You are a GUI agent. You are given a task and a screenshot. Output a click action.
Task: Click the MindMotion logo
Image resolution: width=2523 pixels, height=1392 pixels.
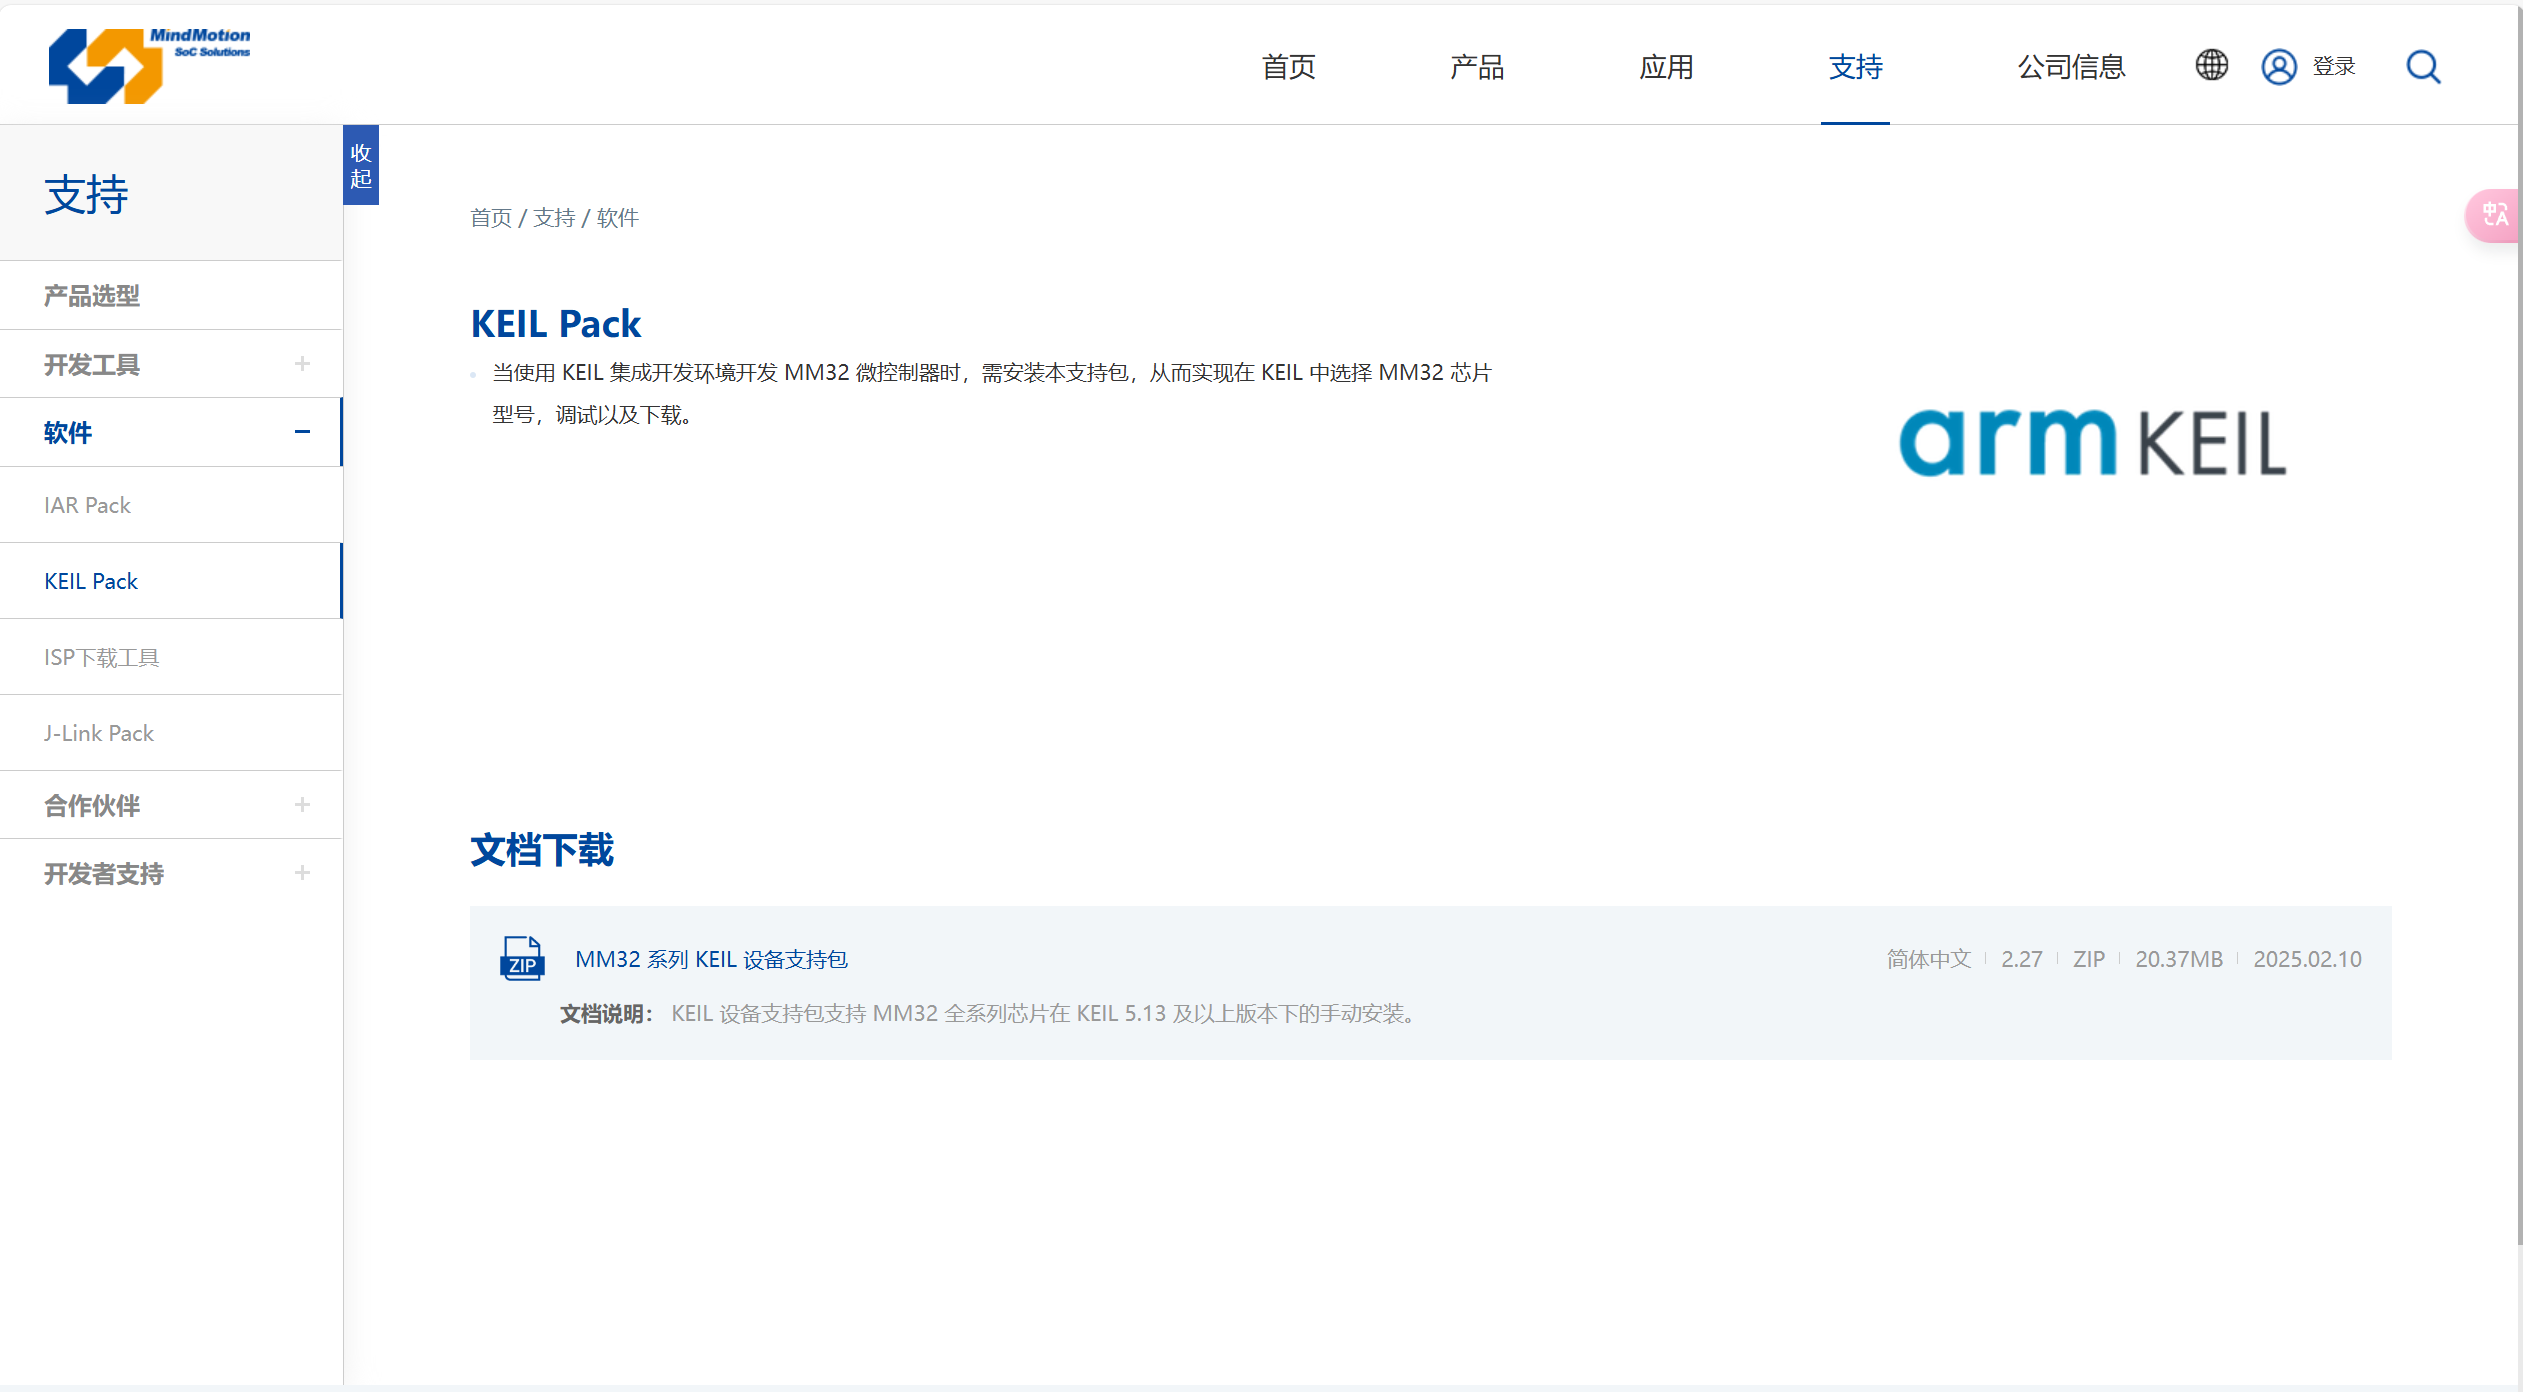tap(150, 65)
